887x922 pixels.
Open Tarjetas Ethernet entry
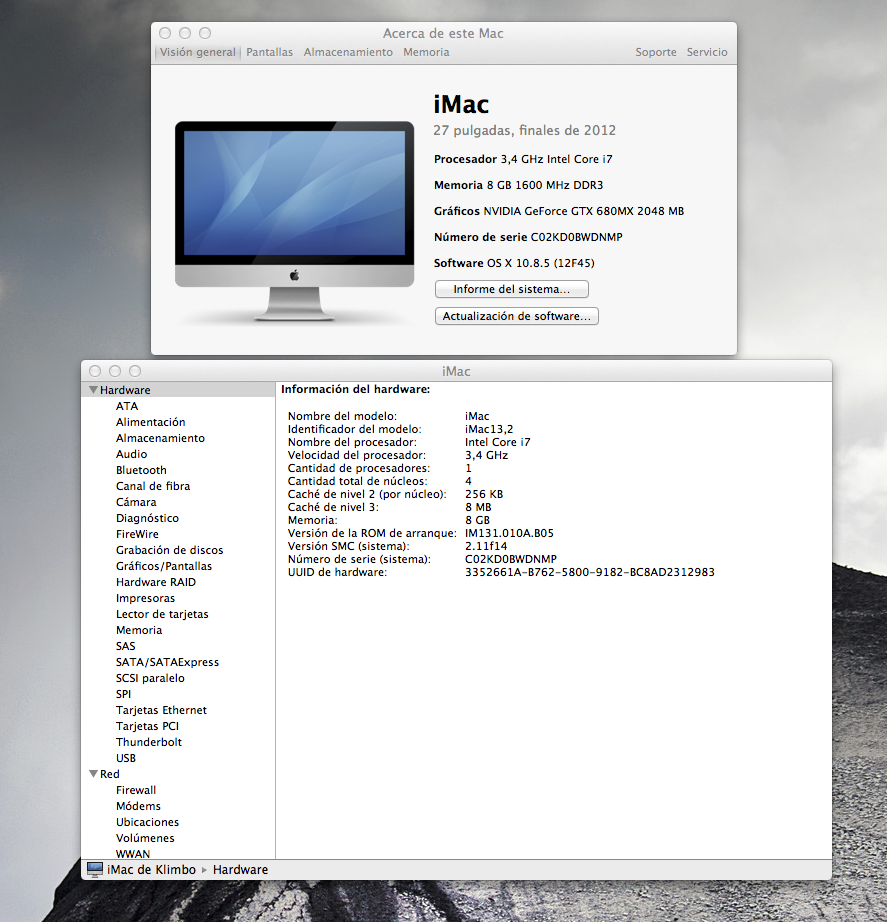(x=162, y=710)
